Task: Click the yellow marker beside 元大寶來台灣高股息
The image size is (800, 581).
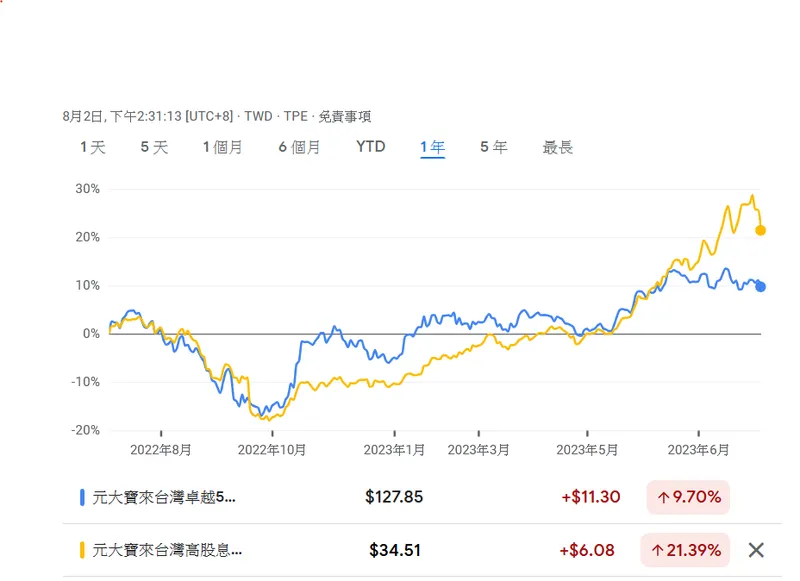Action: tap(81, 550)
